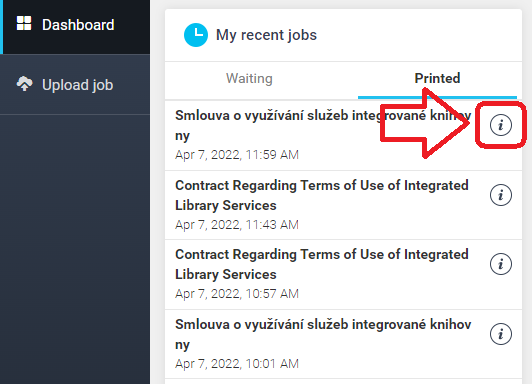This screenshot has width=532, height=384.
Task: Click timestamp Apr 7, 2022, 10:01 AM
Action: click(237, 364)
